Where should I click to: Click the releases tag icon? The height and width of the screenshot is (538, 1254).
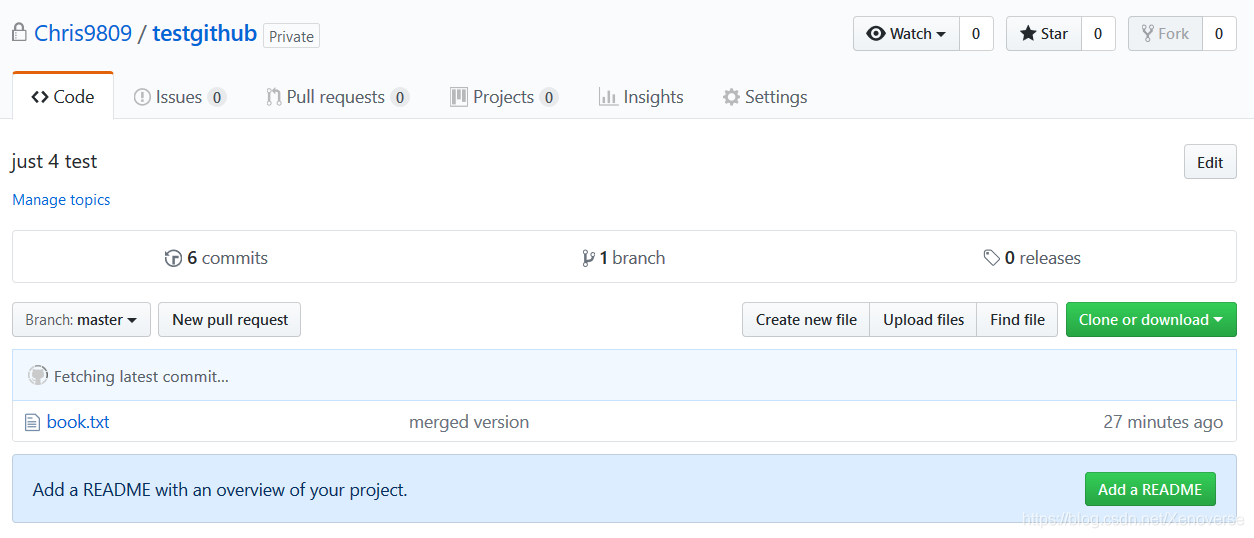click(x=991, y=258)
